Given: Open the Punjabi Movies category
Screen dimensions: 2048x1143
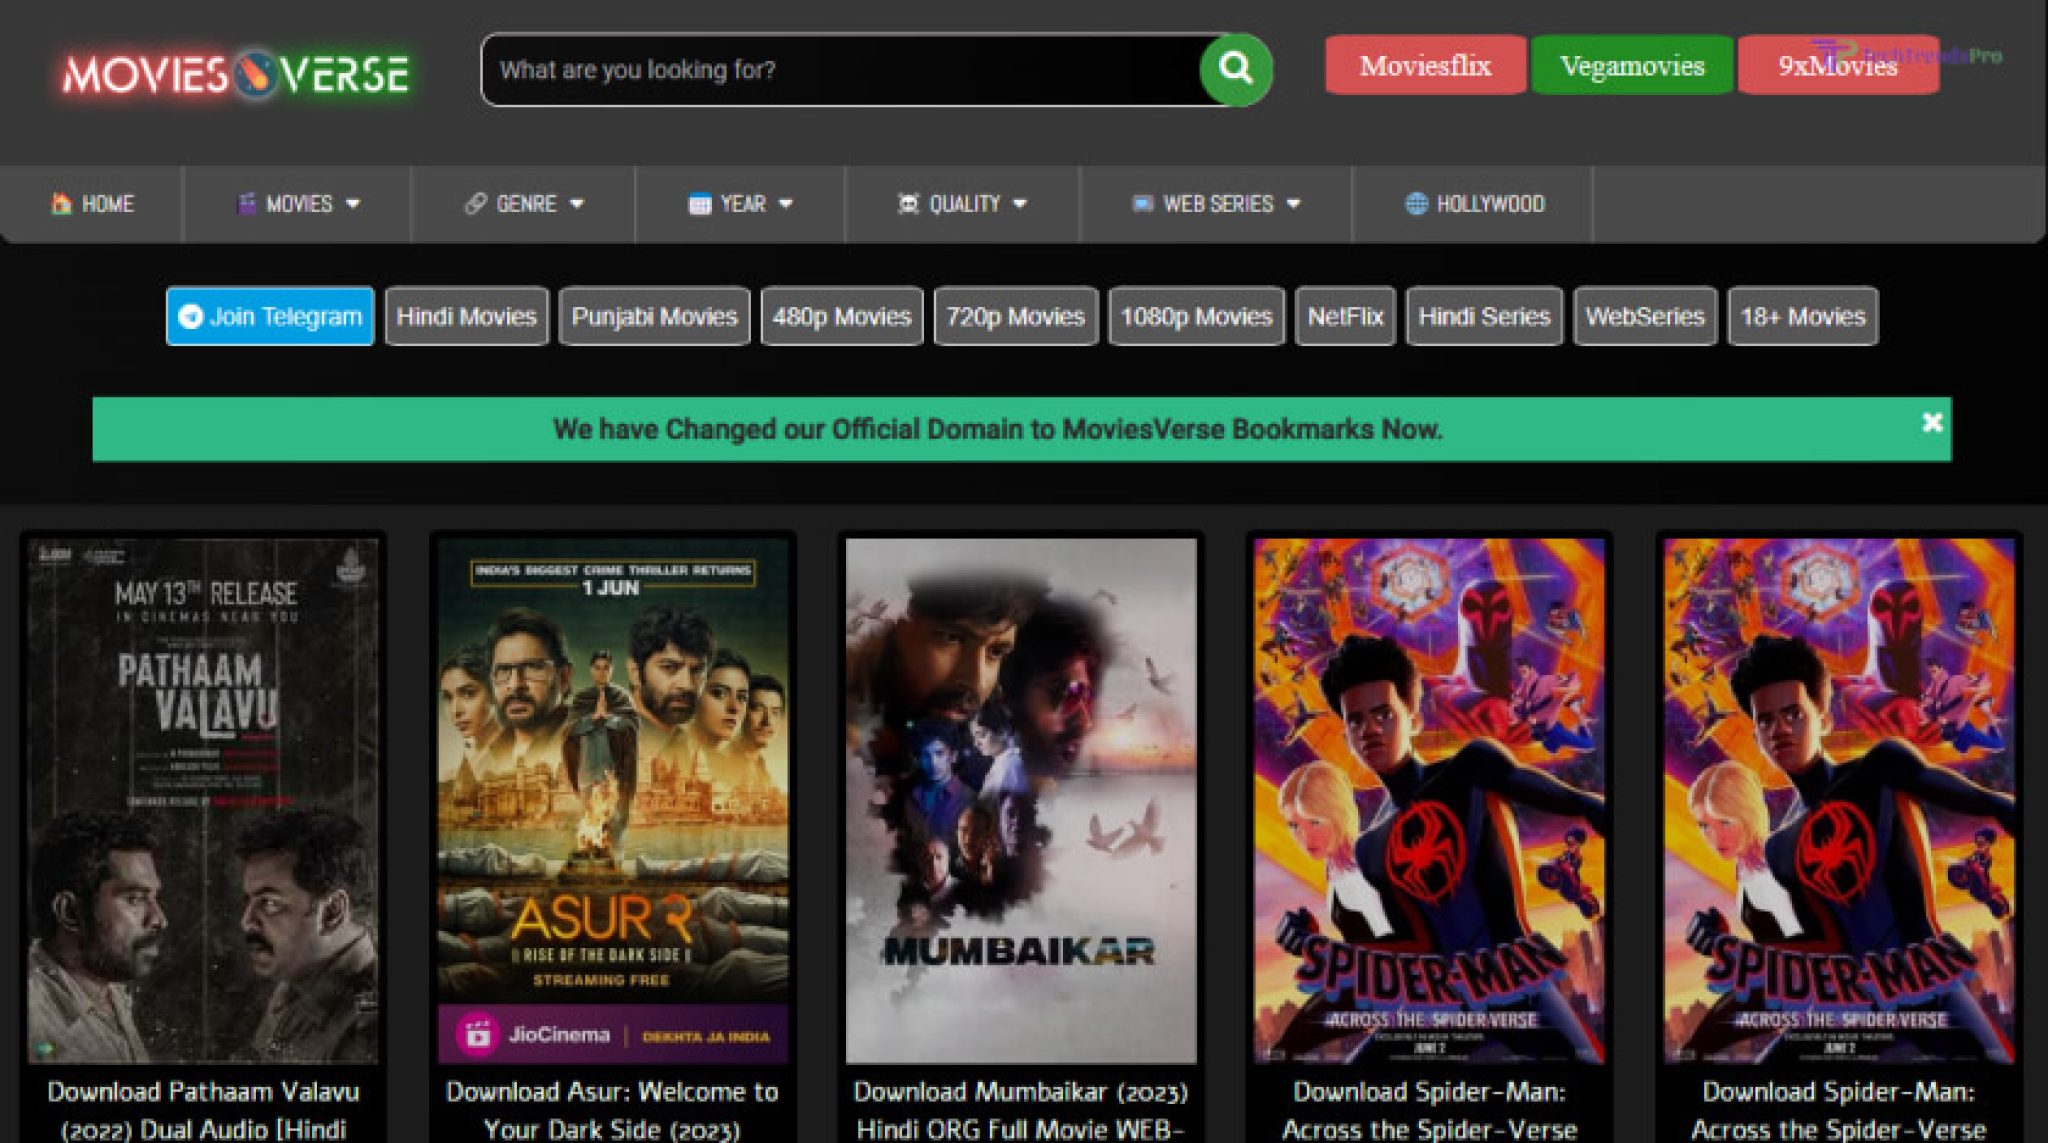Looking at the screenshot, I should (x=654, y=316).
